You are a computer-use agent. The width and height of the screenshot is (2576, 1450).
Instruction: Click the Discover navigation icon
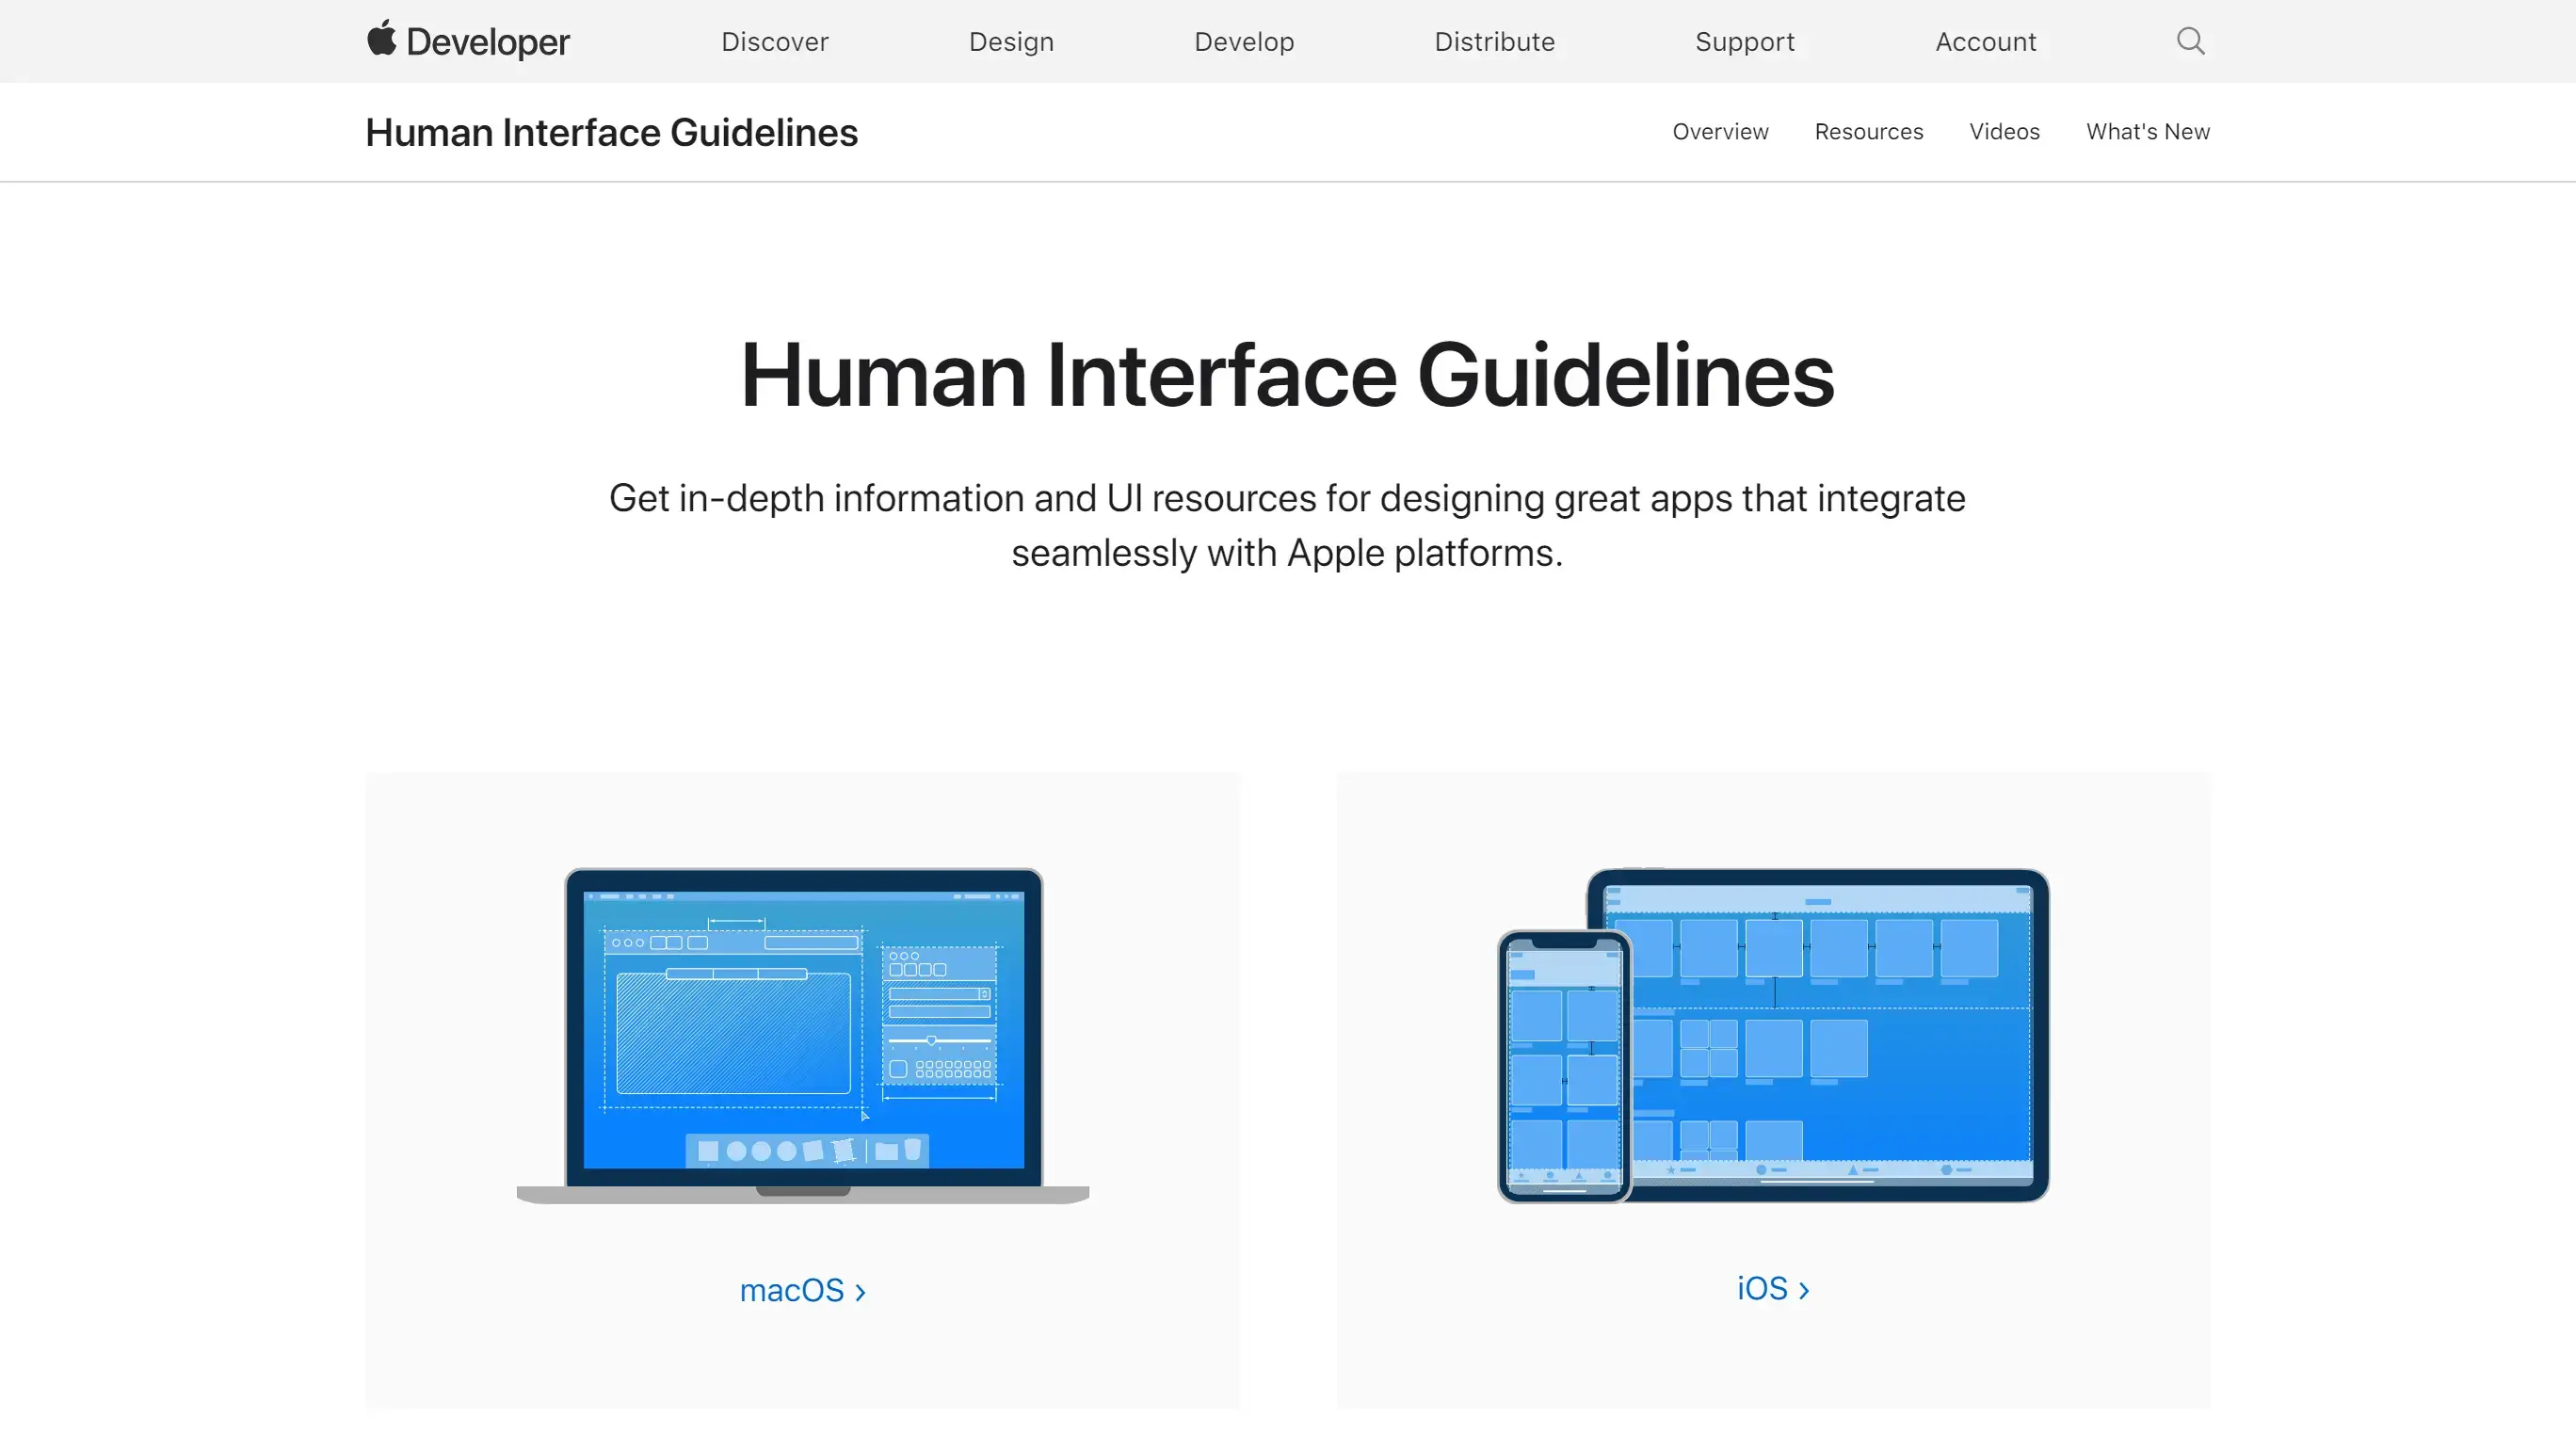point(773,40)
